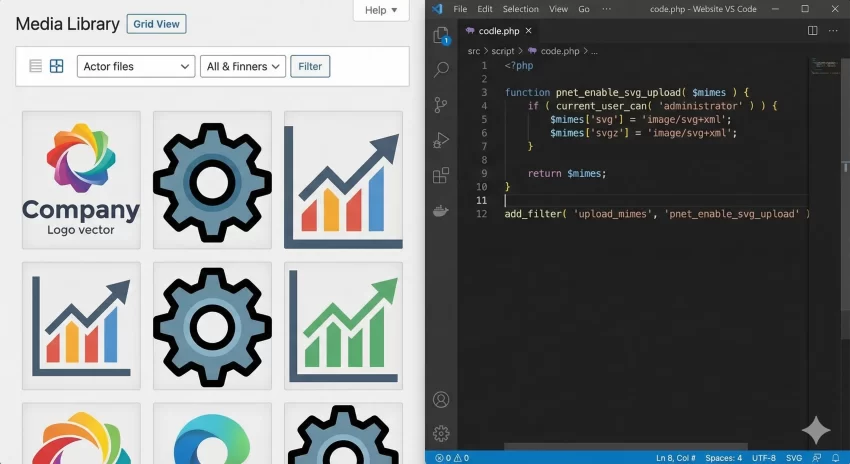Image resolution: width=850 pixels, height=464 pixels.
Task: Click the feedback icon in status bar
Action: [x=816, y=458]
